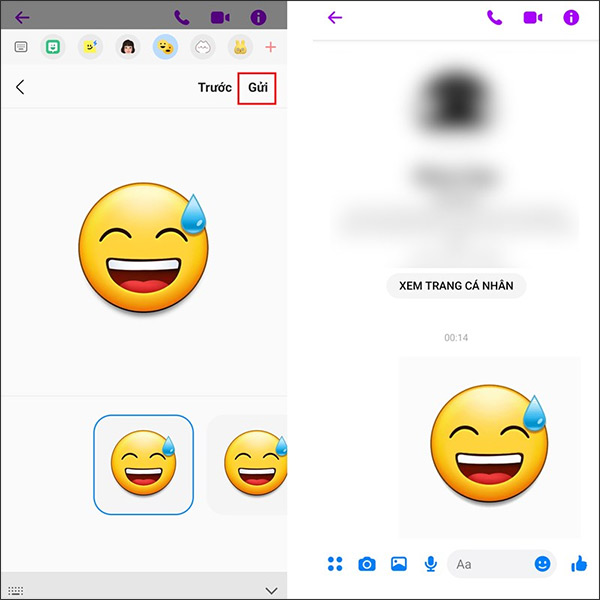Image resolution: width=600 pixels, height=600 pixels.
Task: Open the camera in chat toolbar
Action: (x=367, y=564)
